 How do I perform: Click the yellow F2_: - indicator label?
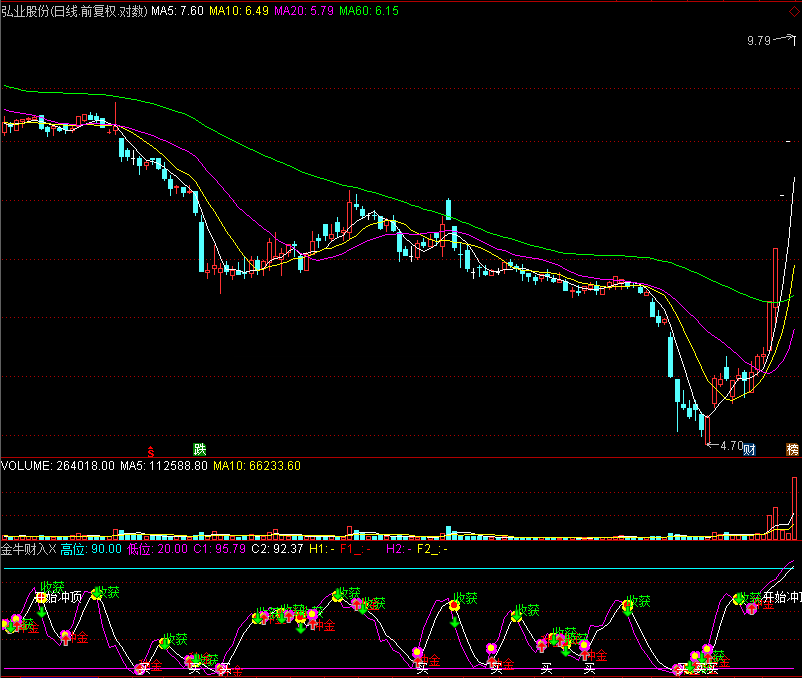(x=432, y=549)
